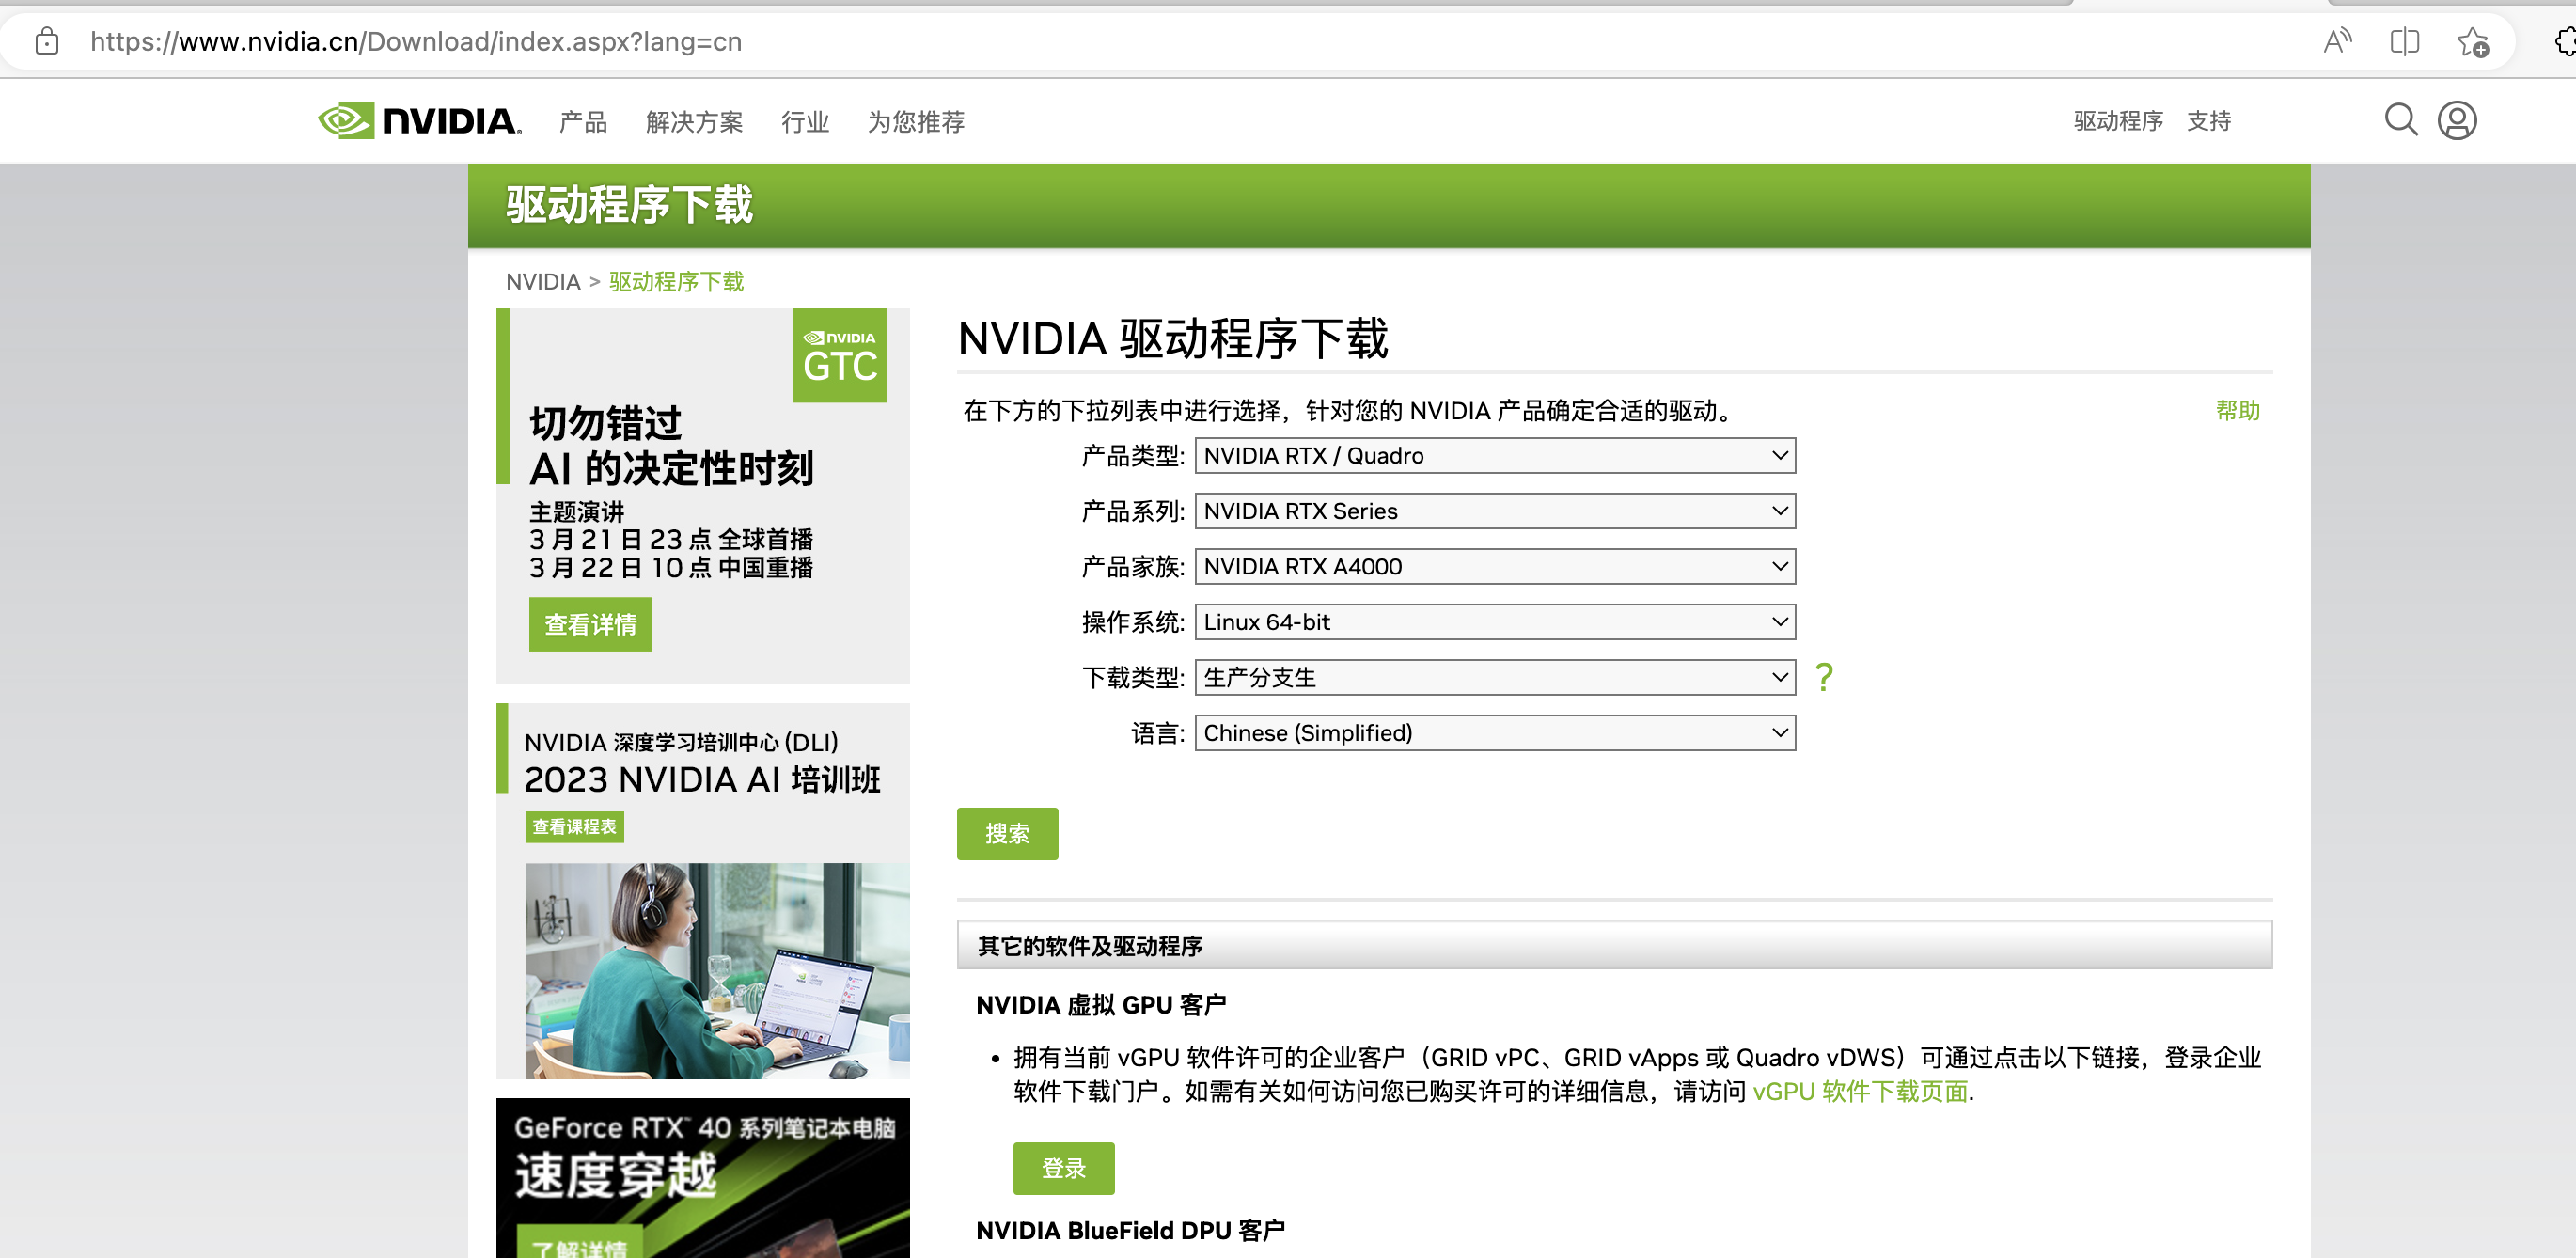Open the 操作系统 dropdown showing Linux 64-bit
The height and width of the screenshot is (1258, 2576).
pyautogui.click(x=1495, y=622)
